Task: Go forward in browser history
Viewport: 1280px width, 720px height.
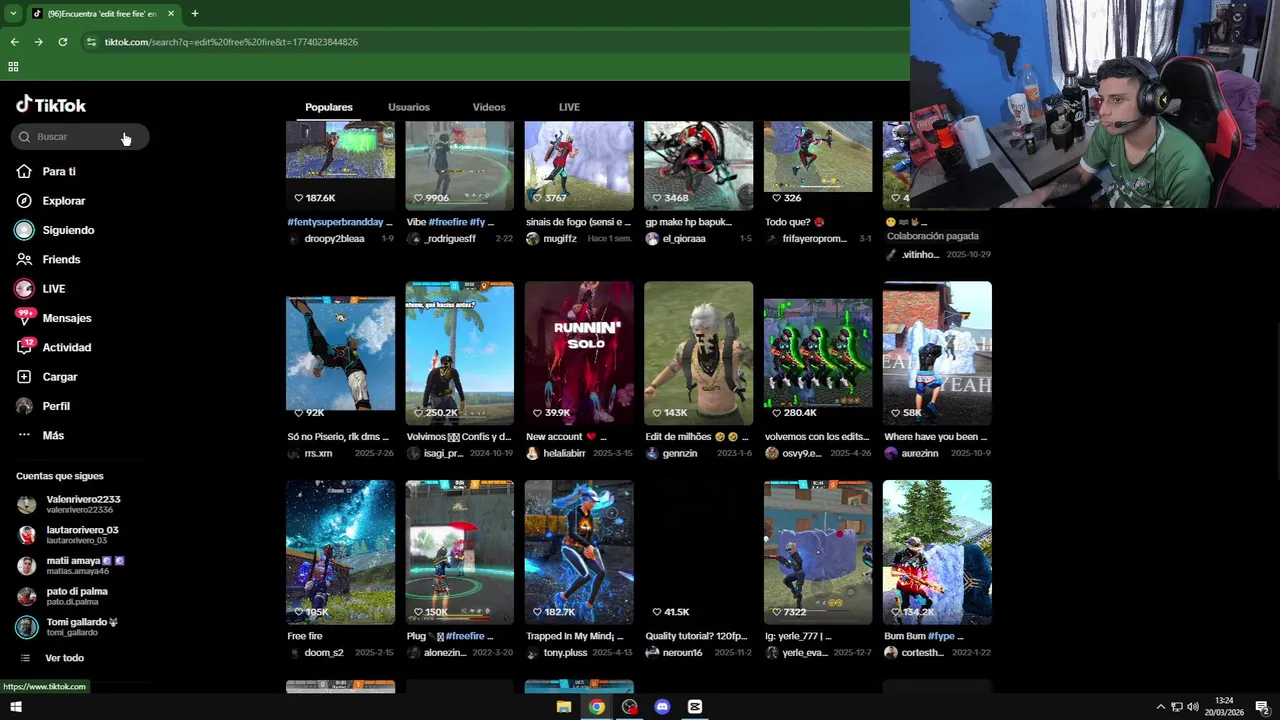Action: click(x=38, y=42)
